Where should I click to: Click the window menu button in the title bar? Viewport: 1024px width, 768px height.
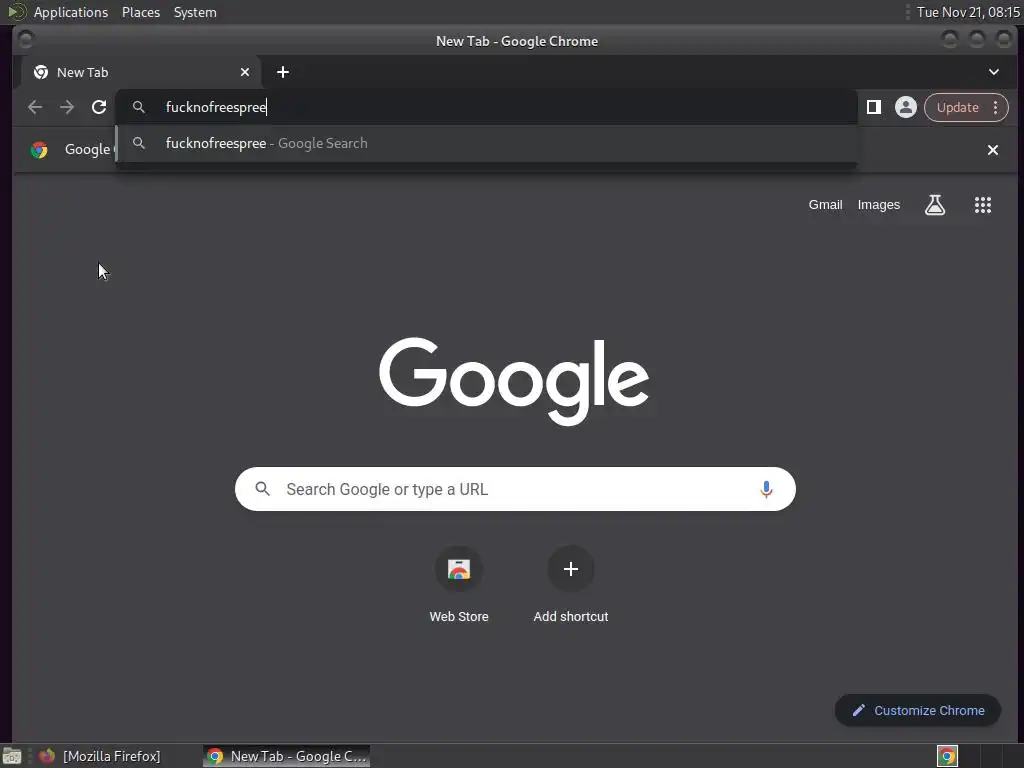tap(25, 40)
